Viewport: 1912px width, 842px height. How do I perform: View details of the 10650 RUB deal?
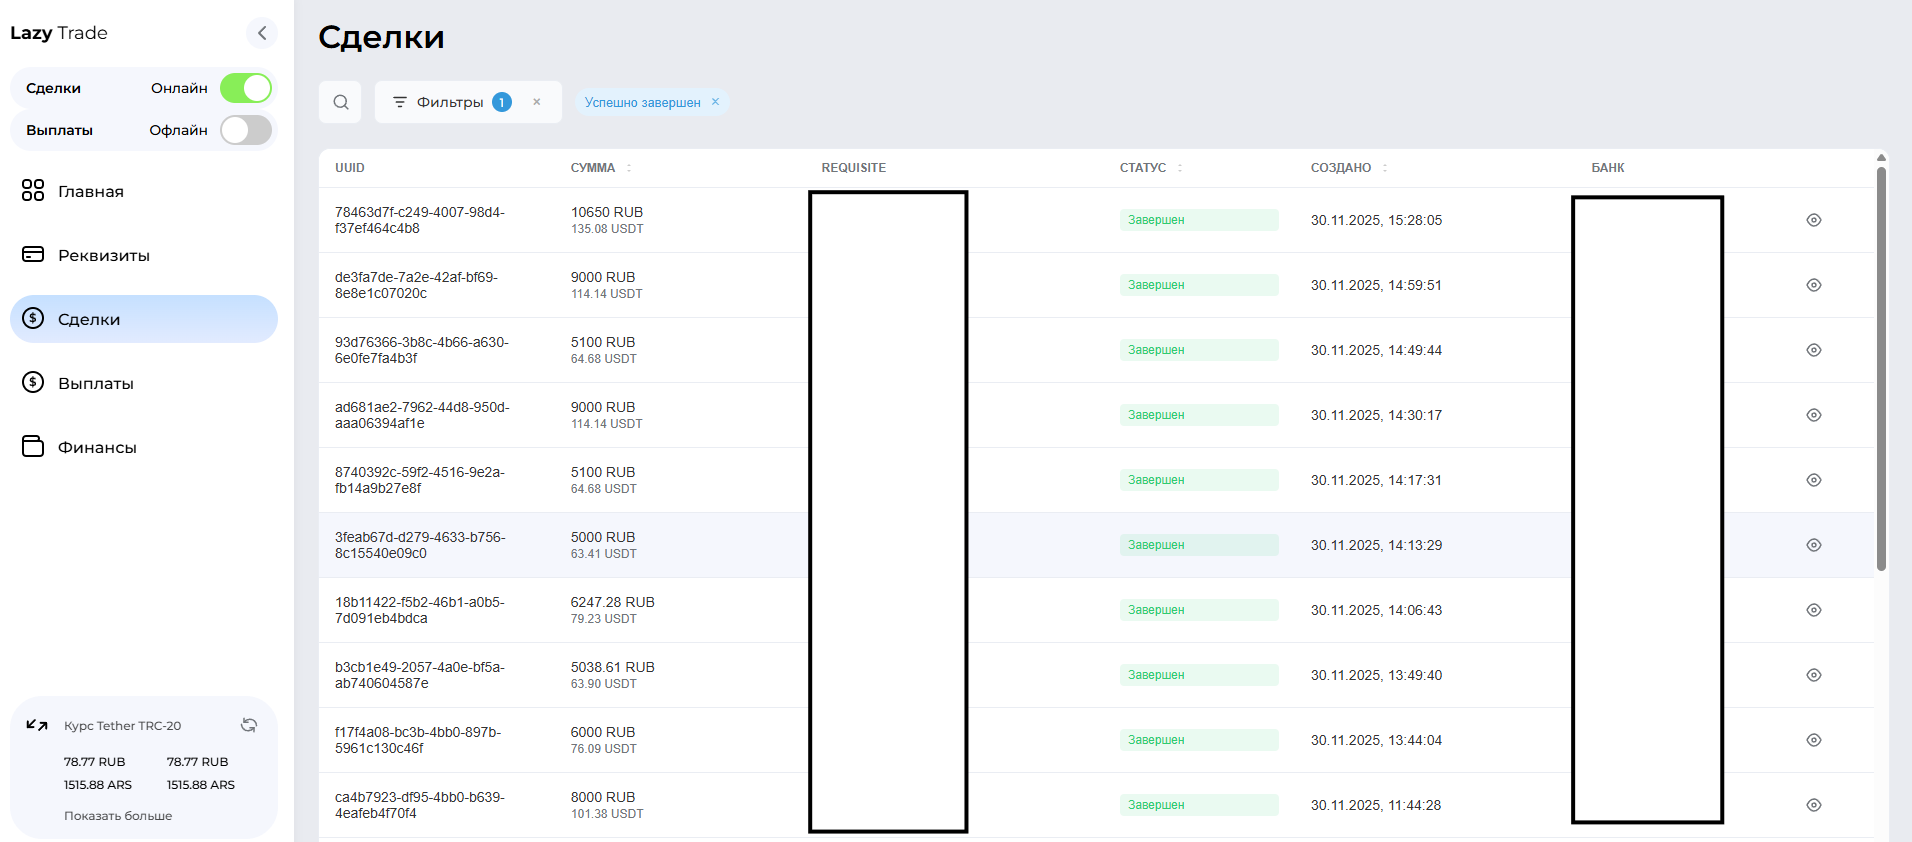tap(1813, 220)
